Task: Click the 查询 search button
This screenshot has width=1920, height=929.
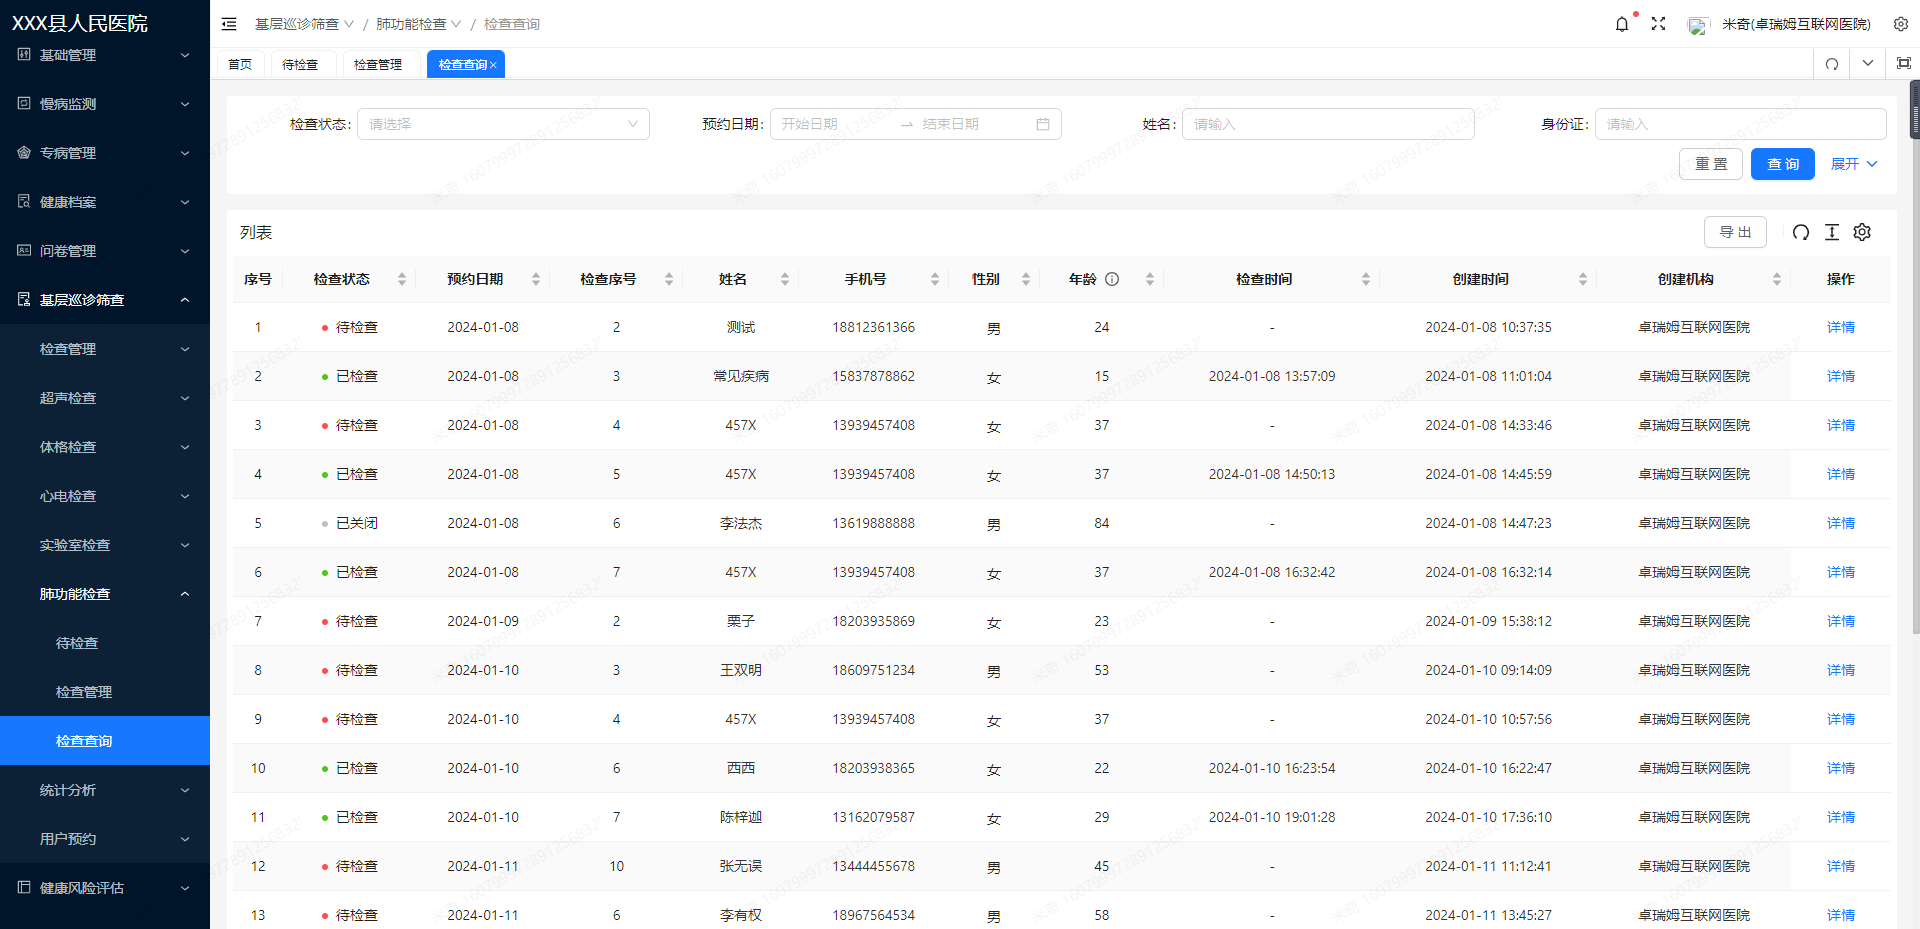Action: click(x=1783, y=164)
